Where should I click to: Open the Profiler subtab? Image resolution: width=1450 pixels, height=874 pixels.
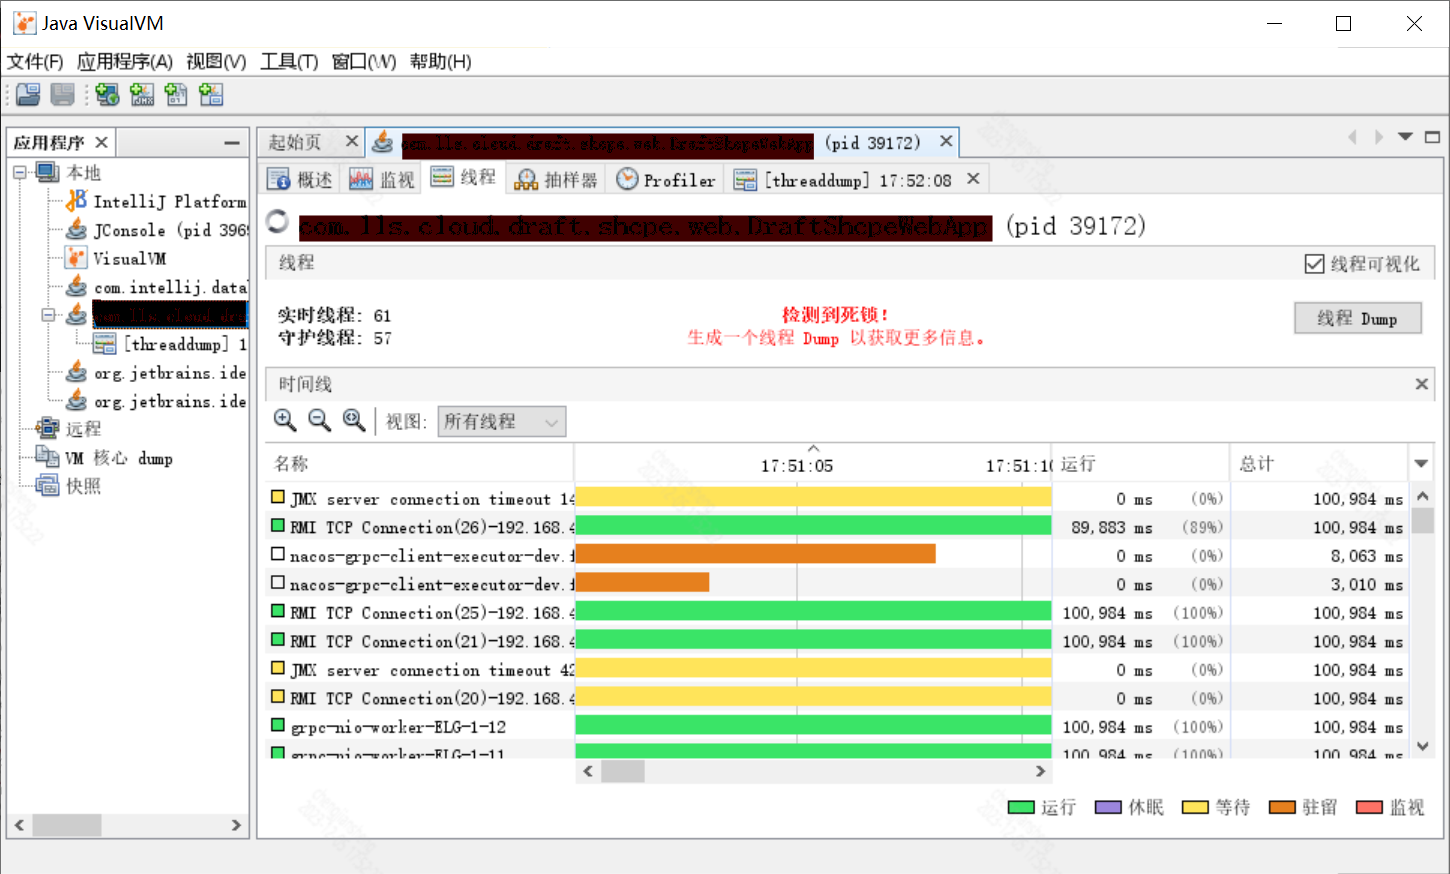coord(666,180)
